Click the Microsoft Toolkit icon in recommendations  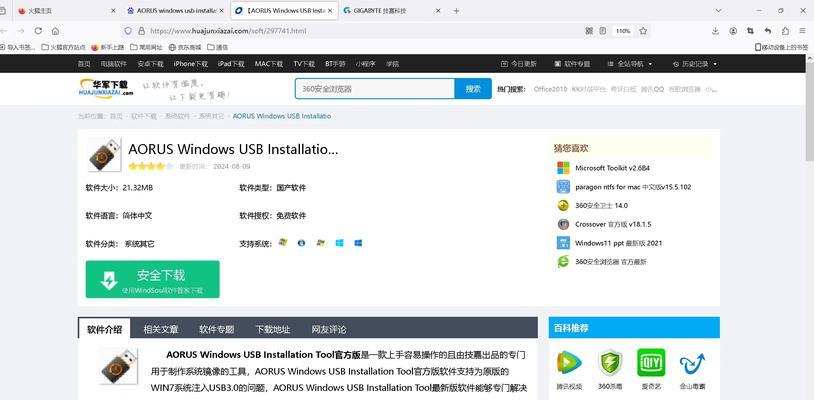click(x=563, y=168)
